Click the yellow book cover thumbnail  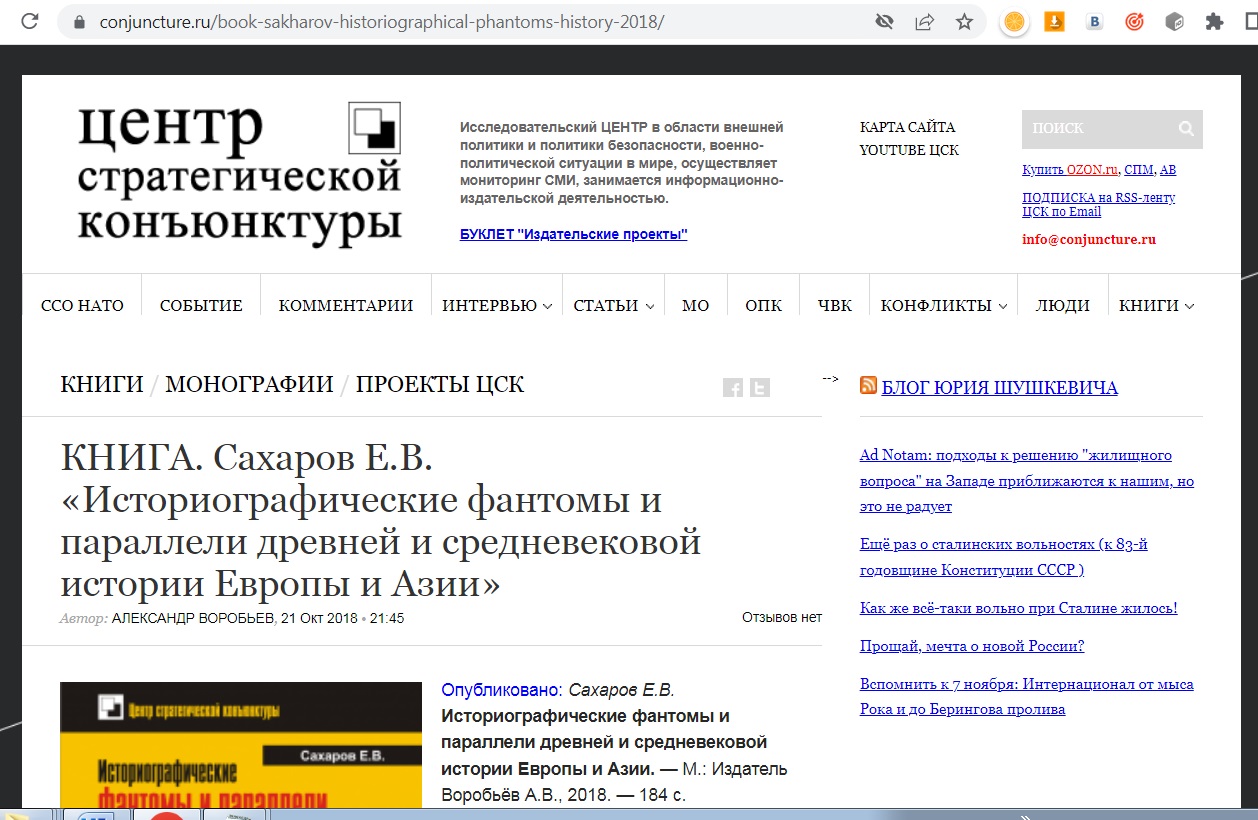241,745
